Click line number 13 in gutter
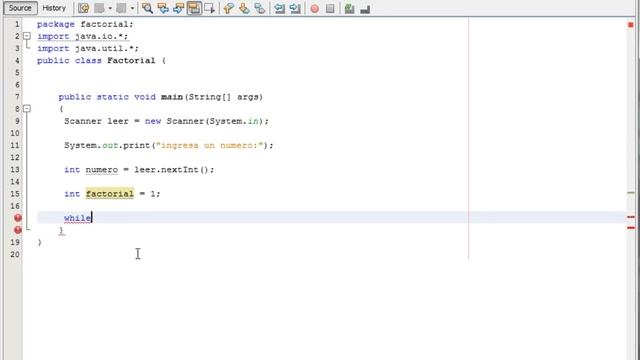Image resolution: width=640 pixels, height=360 pixels. (15, 169)
